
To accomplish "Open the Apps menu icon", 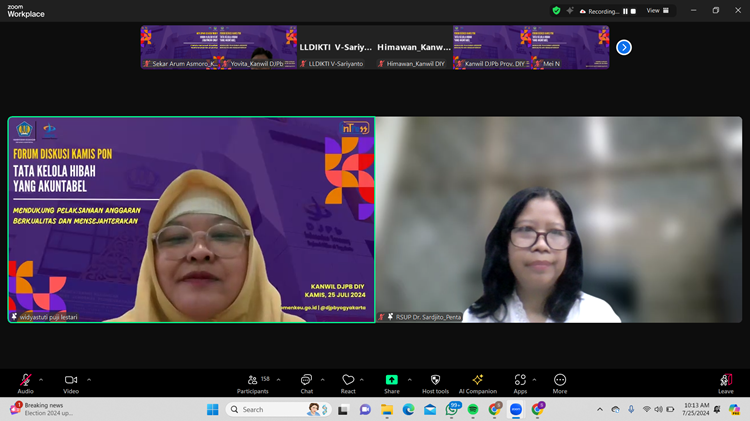I will [520, 381].
